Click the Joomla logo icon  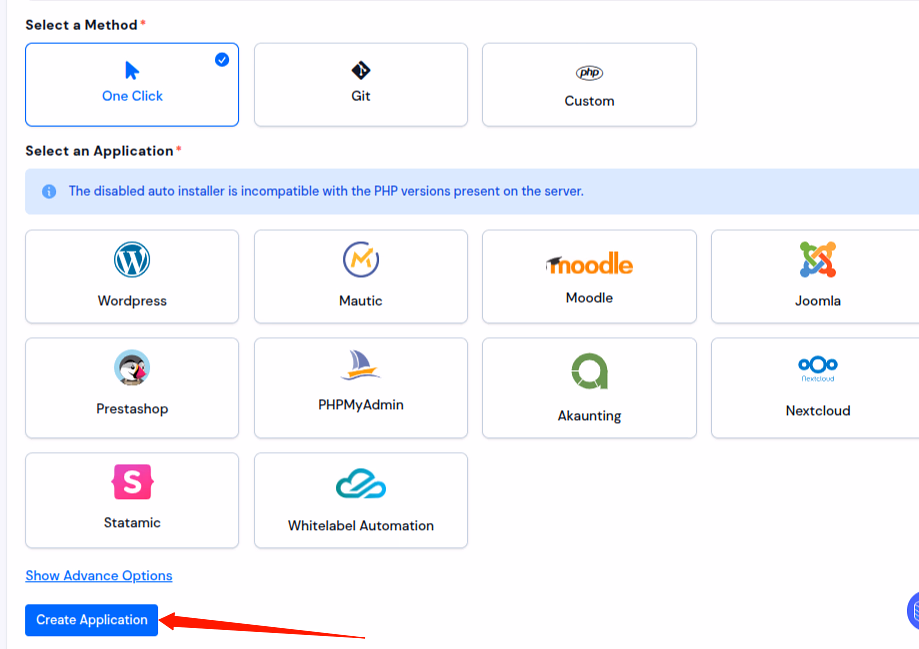tap(818, 259)
